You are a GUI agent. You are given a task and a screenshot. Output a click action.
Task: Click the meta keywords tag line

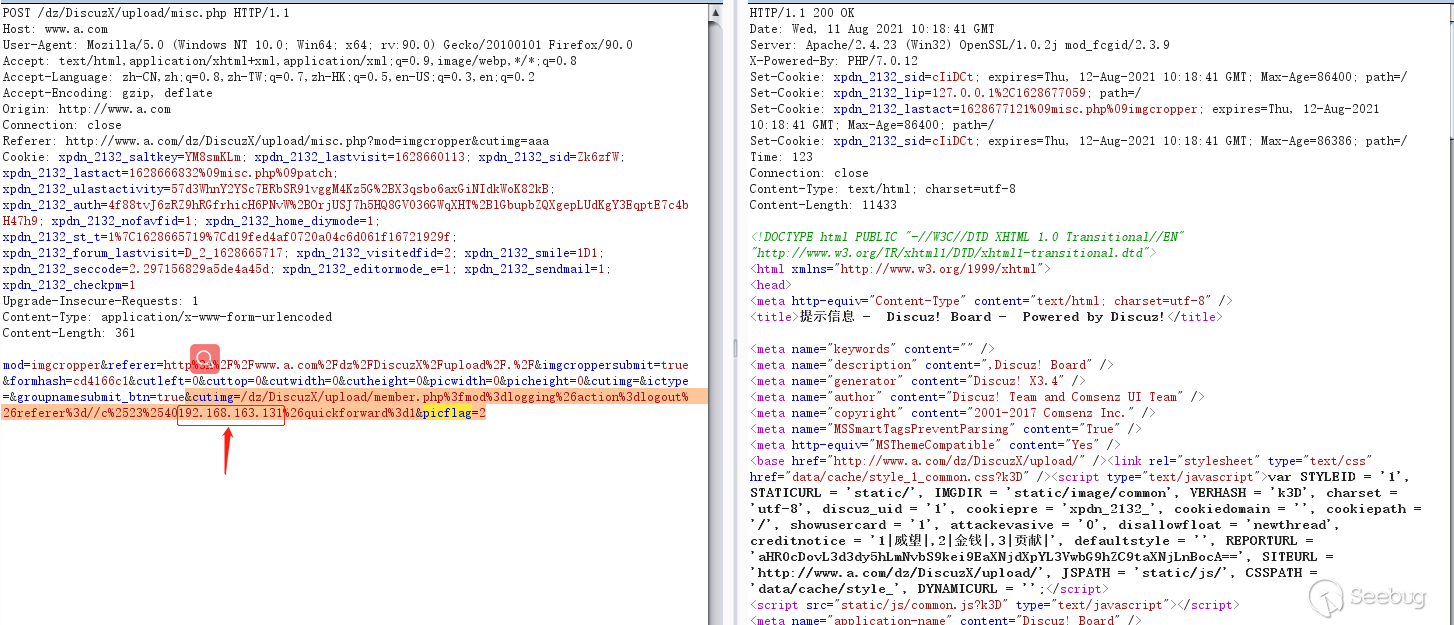click(872, 349)
